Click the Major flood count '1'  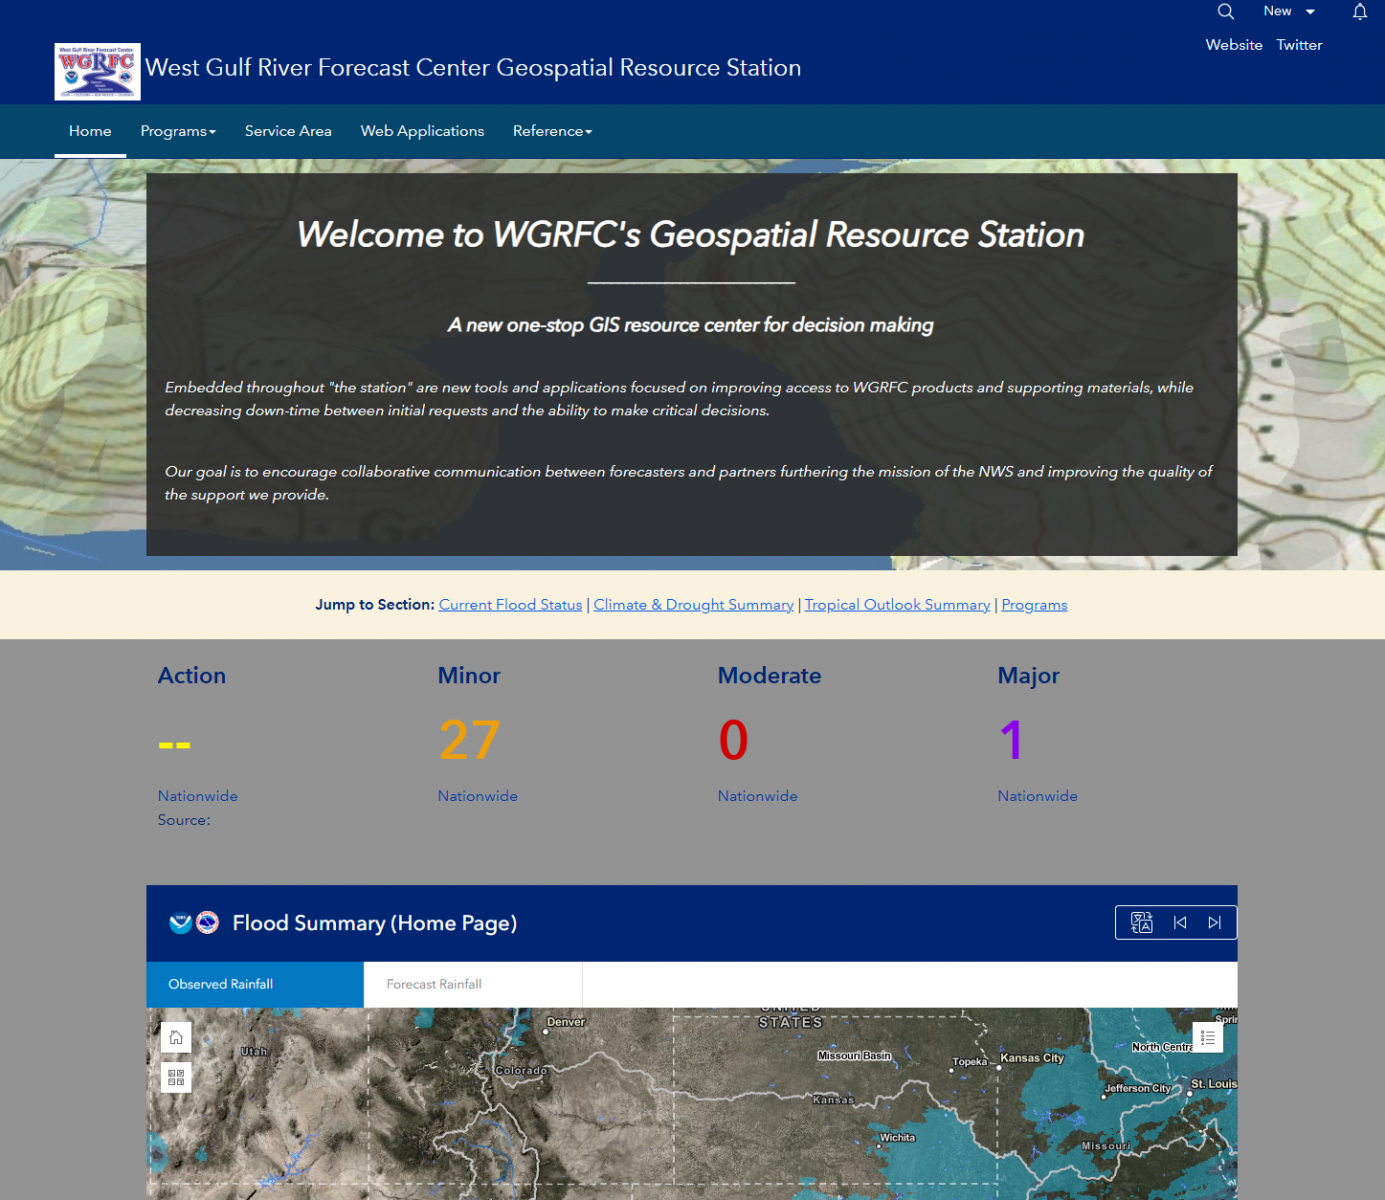[1011, 741]
